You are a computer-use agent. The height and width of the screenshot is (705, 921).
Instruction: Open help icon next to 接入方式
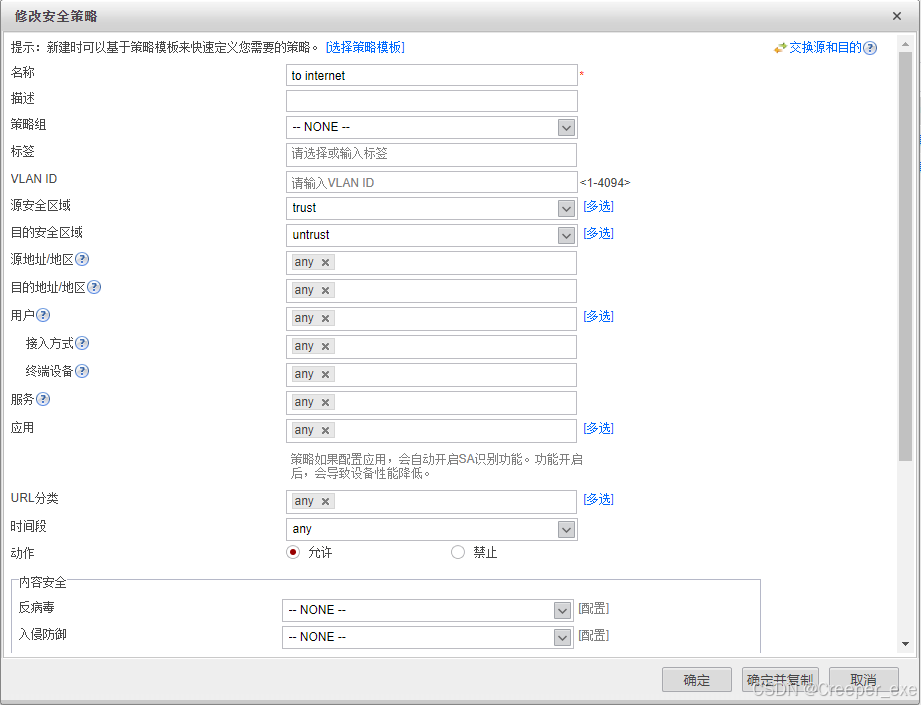82,343
